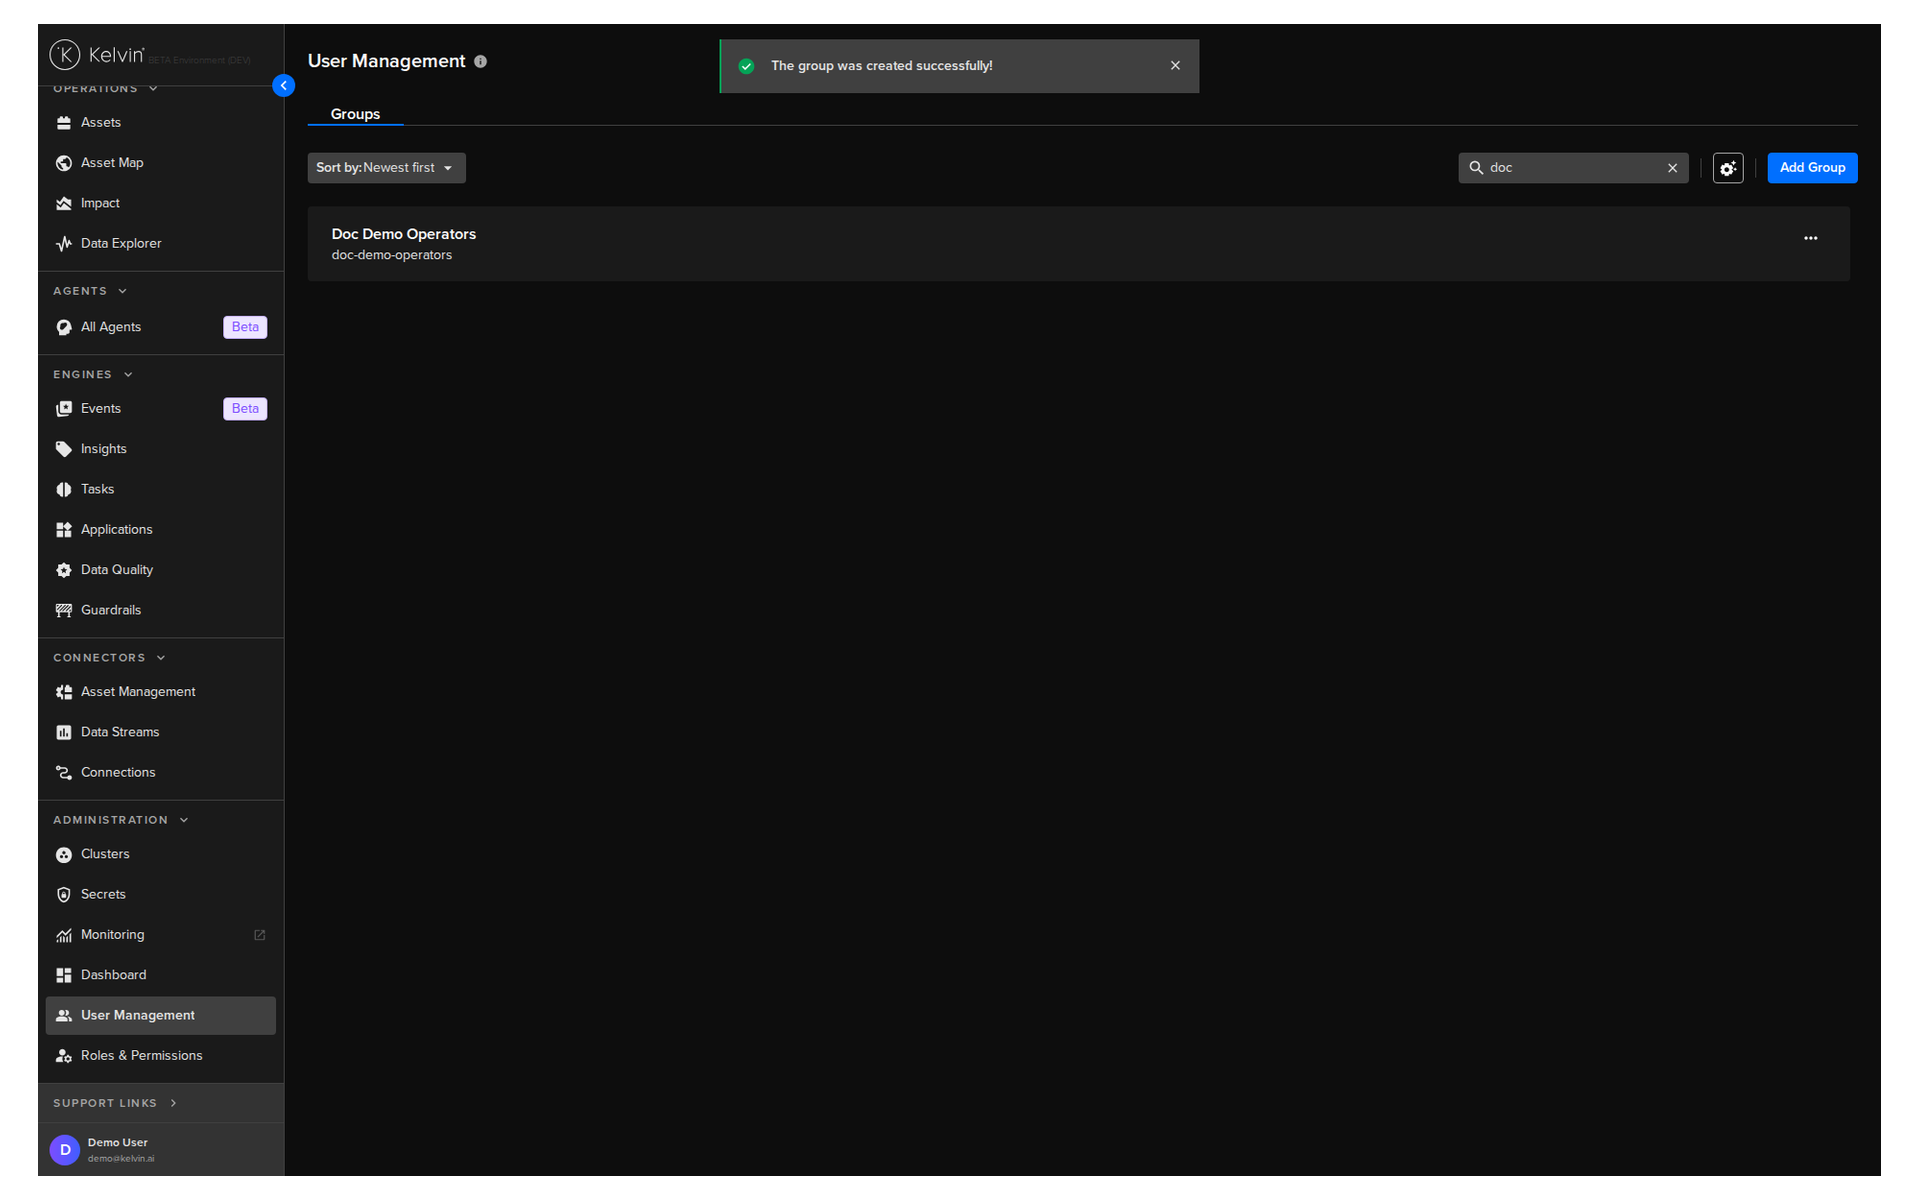This screenshot has width=1920, height=1200.
Task: Open the Sort by Newest first dropdown
Action: 386,168
